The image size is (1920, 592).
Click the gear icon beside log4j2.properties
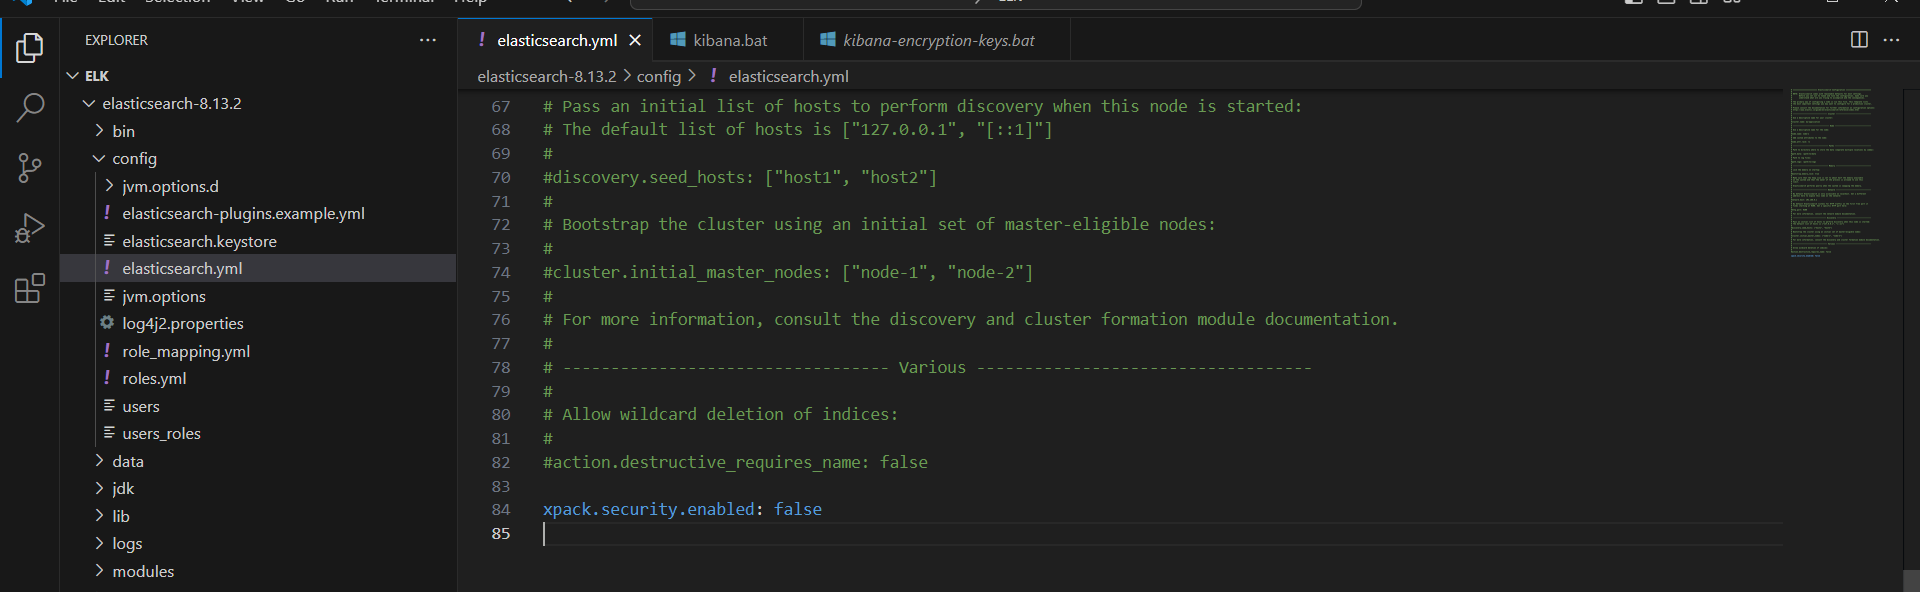(x=107, y=323)
